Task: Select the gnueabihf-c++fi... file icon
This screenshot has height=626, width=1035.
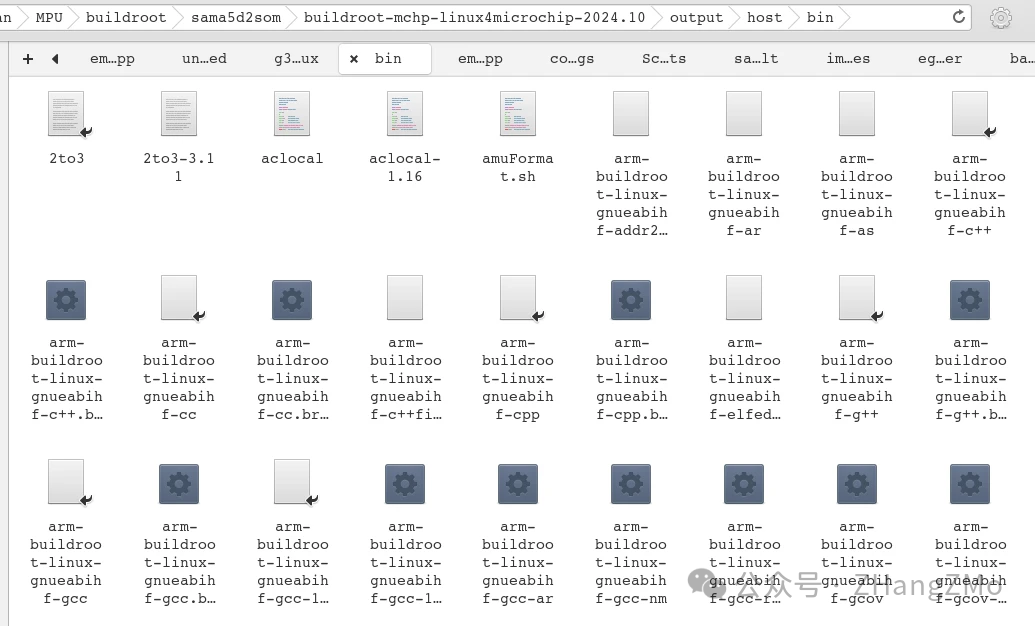Action: pyautogui.click(x=405, y=298)
